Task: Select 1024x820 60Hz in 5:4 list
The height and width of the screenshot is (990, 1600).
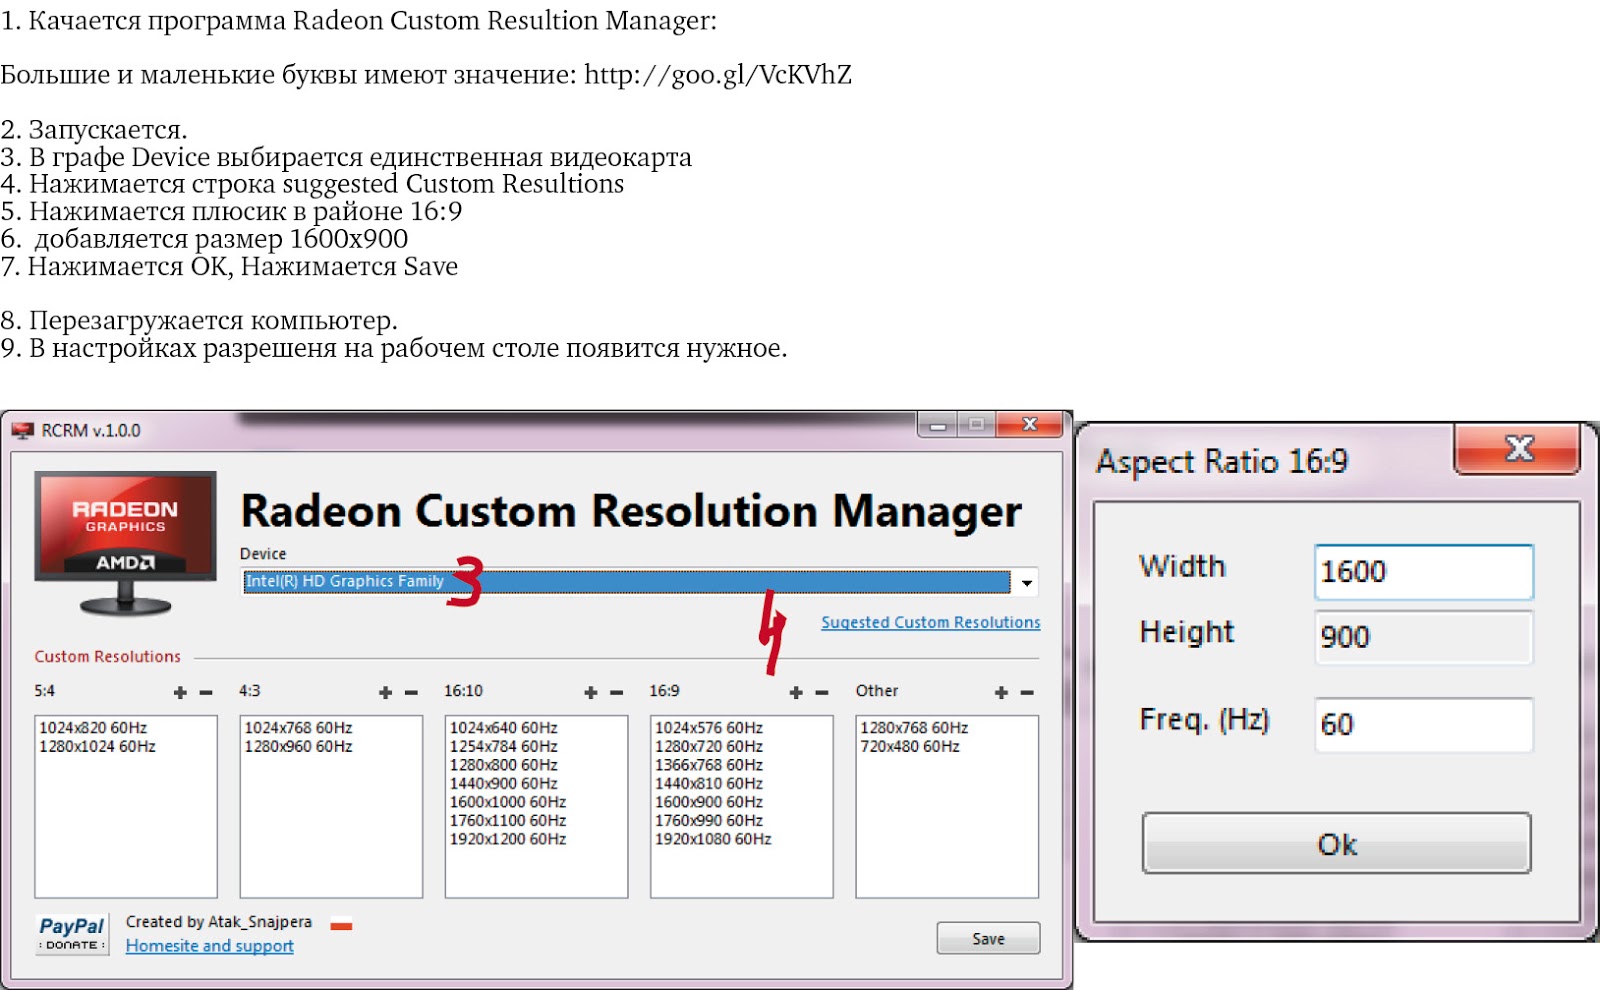Action: pos(93,728)
